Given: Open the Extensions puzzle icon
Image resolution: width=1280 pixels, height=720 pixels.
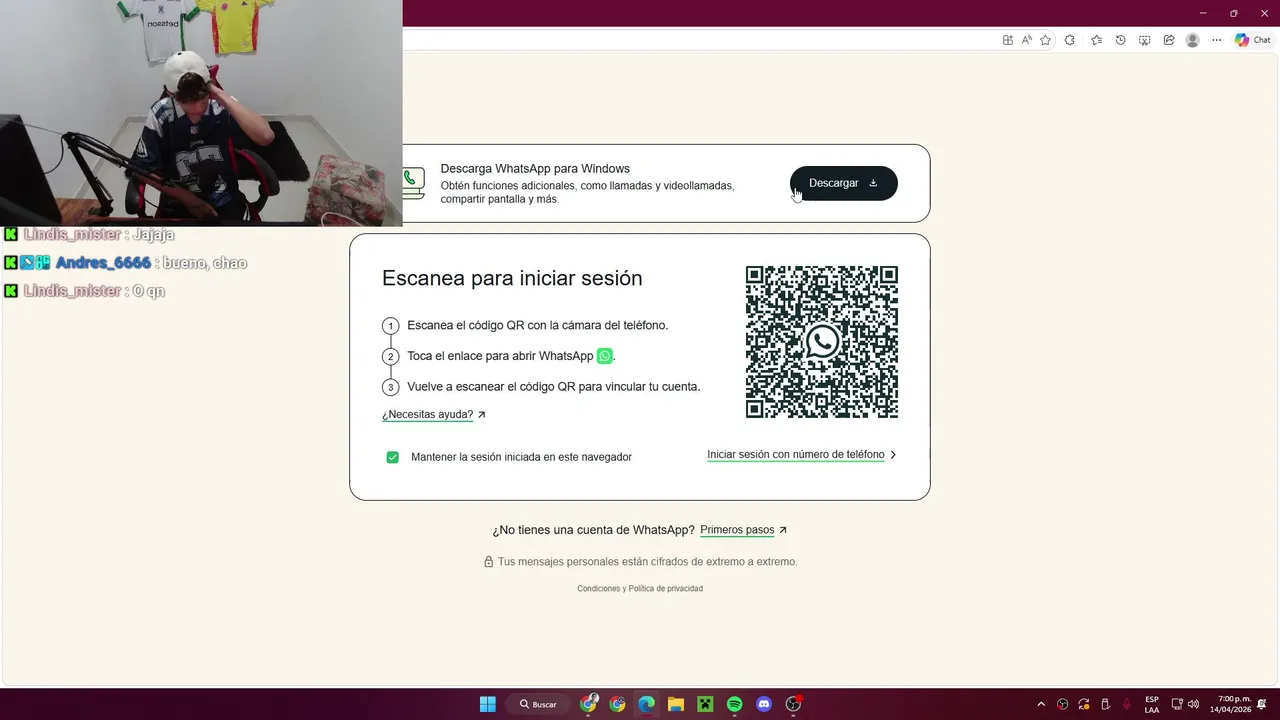Looking at the screenshot, I should click(1070, 40).
